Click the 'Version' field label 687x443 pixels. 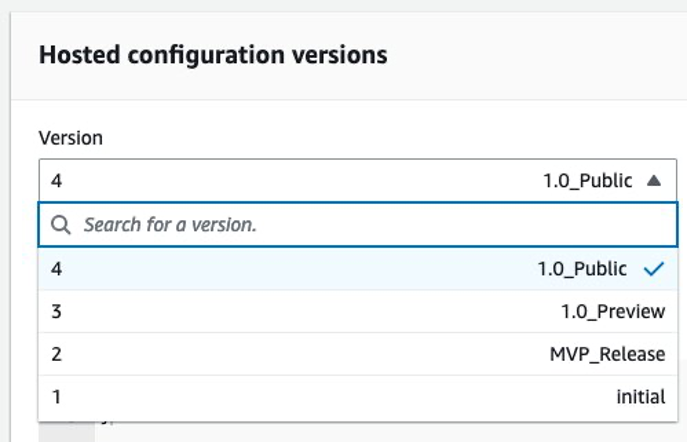pyautogui.click(x=70, y=138)
